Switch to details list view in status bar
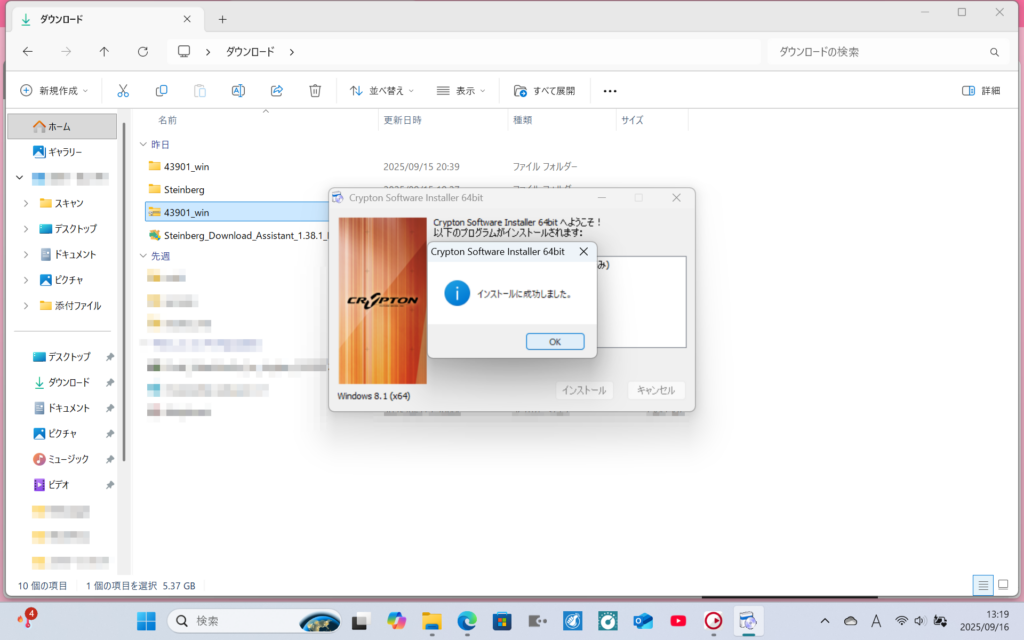 (983, 585)
